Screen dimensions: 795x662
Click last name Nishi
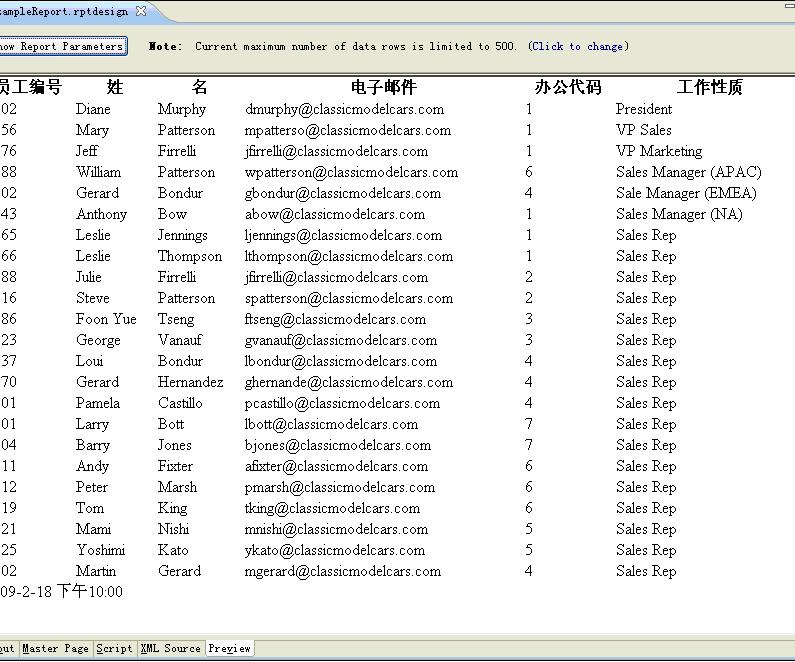coord(173,529)
